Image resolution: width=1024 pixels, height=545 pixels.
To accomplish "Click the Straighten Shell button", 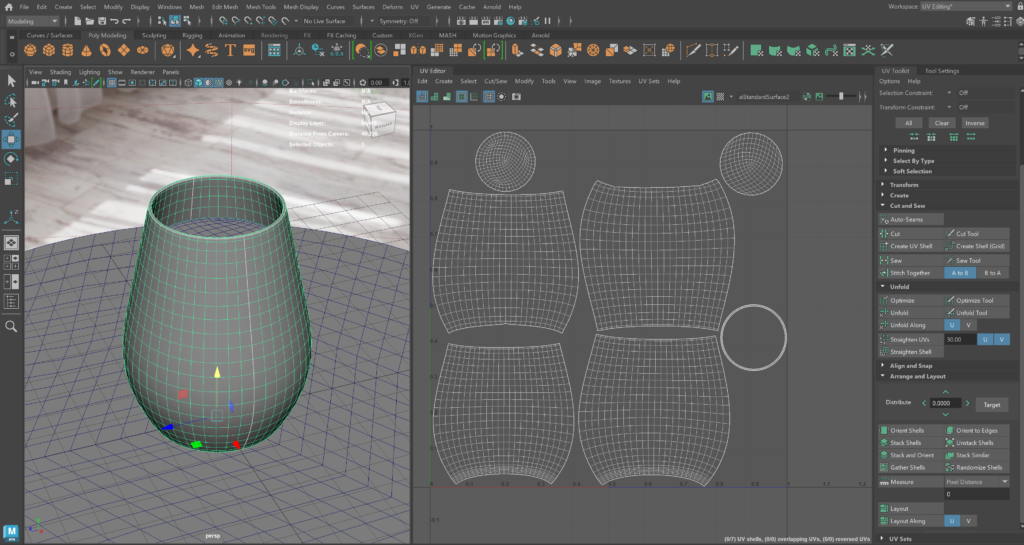I will (x=911, y=352).
